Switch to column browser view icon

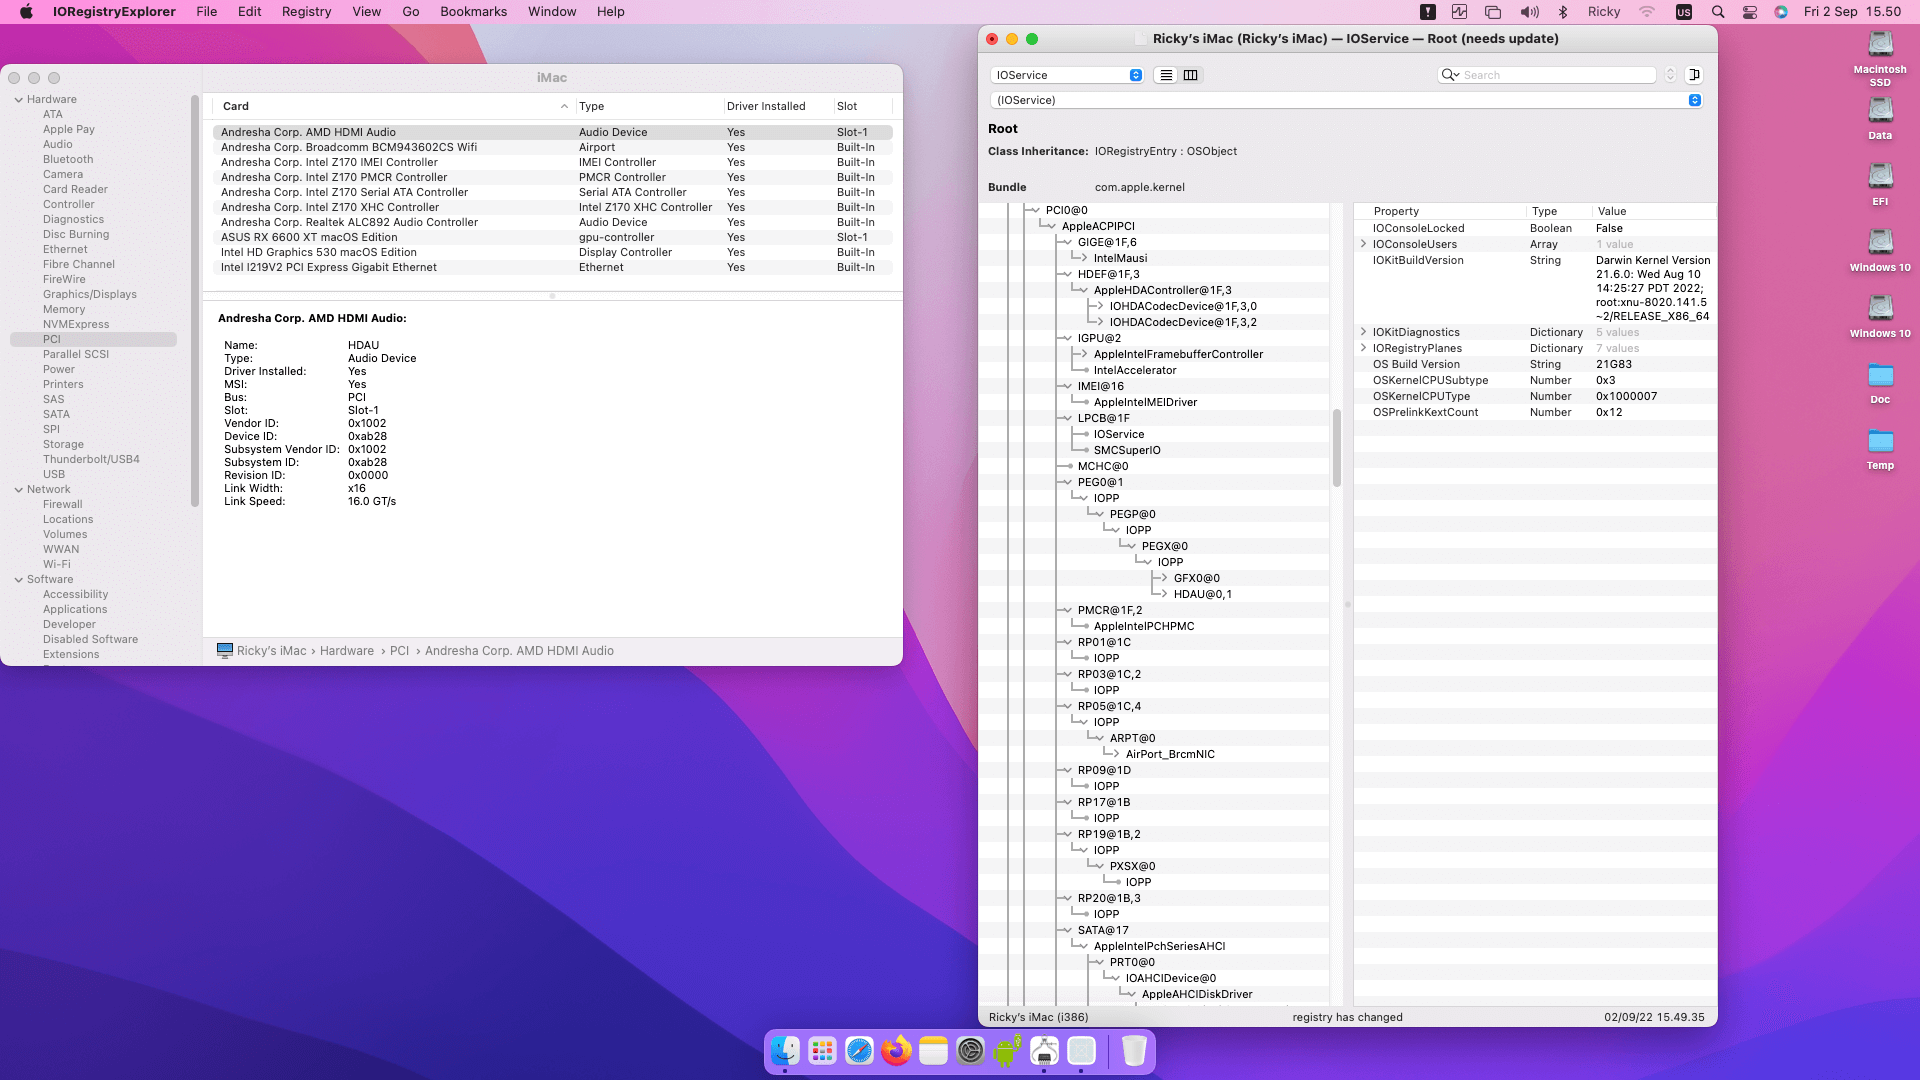(1190, 75)
